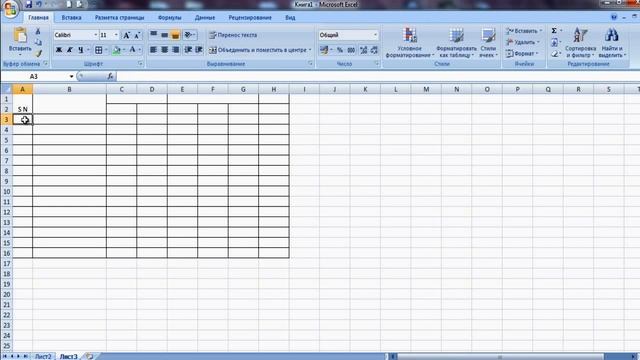Toggle middle vertical alignment
Image resolution: width=640 pixels, height=360 pixels.
pos(164,35)
